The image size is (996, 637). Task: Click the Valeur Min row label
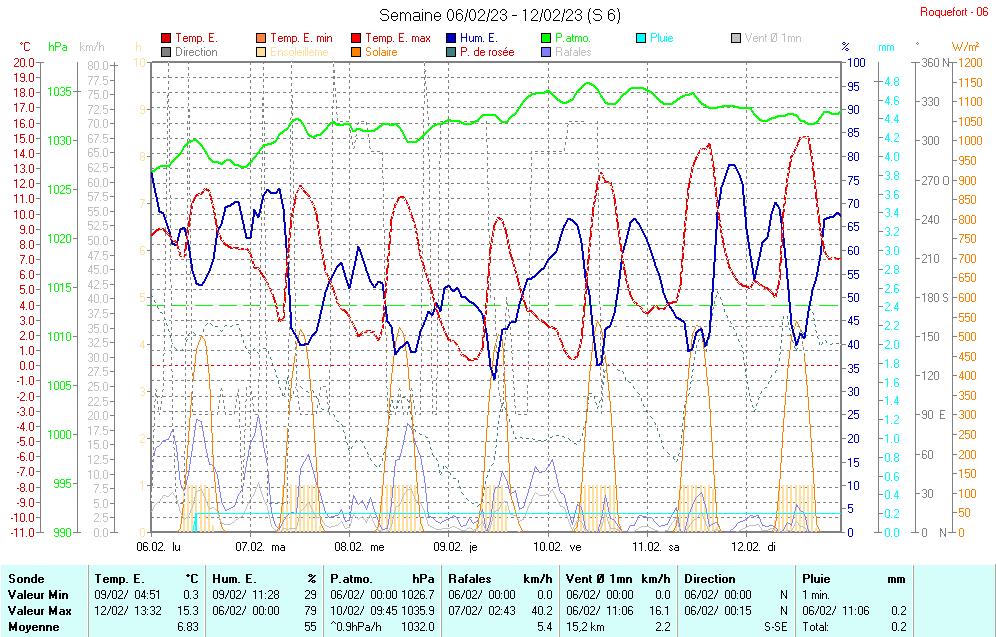tap(37, 594)
